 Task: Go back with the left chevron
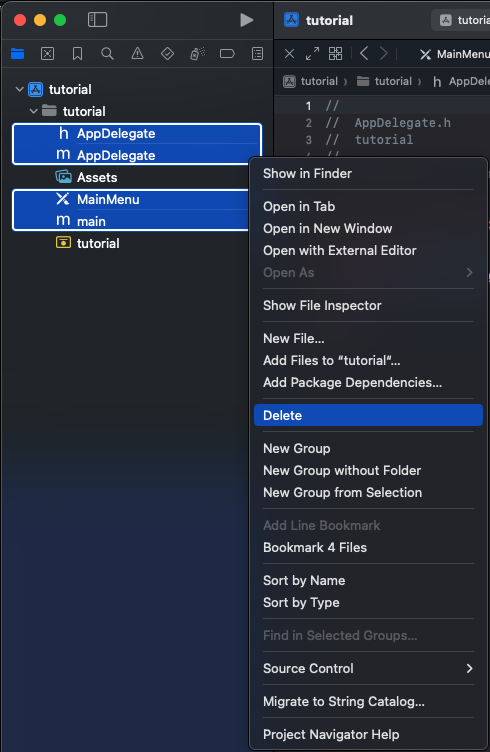pyautogui.click(x=364, y=54)
